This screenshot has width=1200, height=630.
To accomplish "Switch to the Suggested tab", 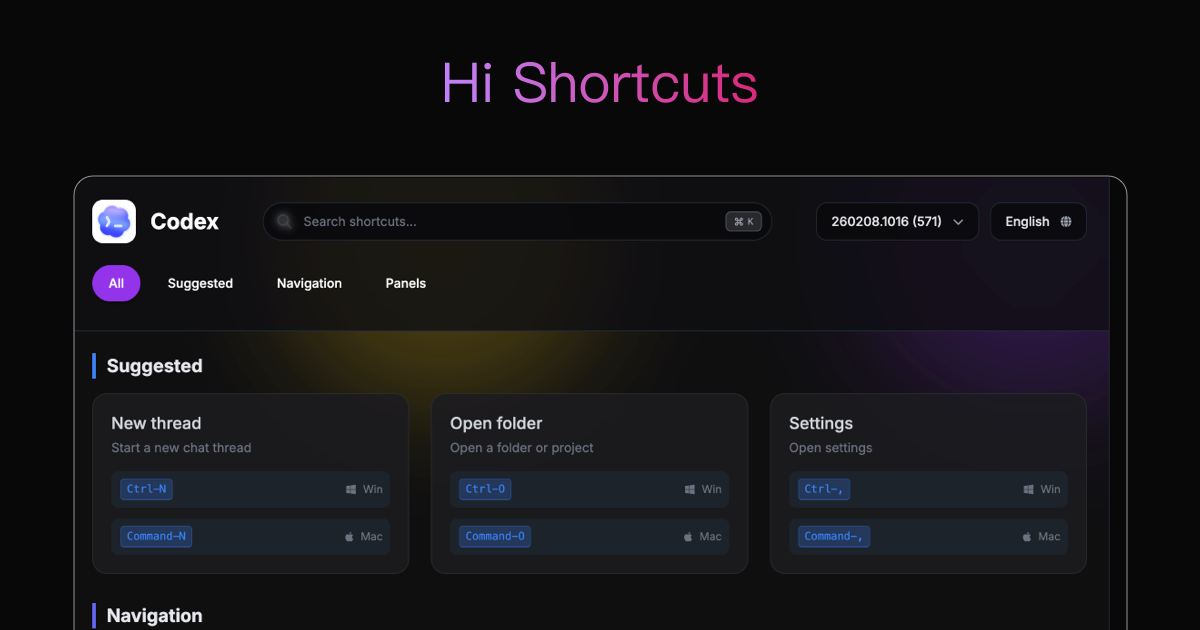I will tap(200, 284).
